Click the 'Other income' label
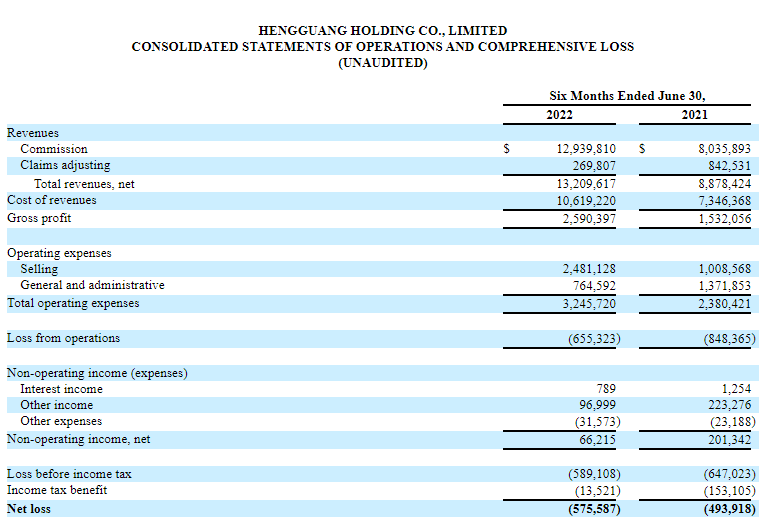Image resolution: width=763 pixels, height=525 pixels. [x=56, y=405]
